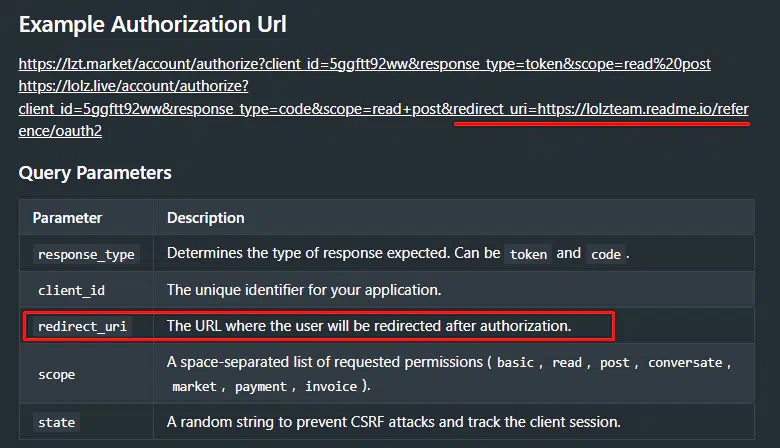Click the Parameter column header
This screenshot has width=780, height=448.
[67, 217]
